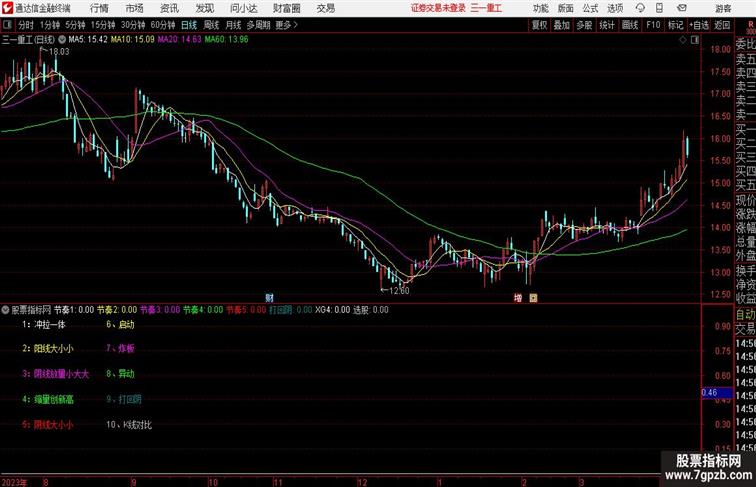This screenshot has width=756, height=487.
Task: Click the MA20: 14.63 label
Action: [180, 40]
